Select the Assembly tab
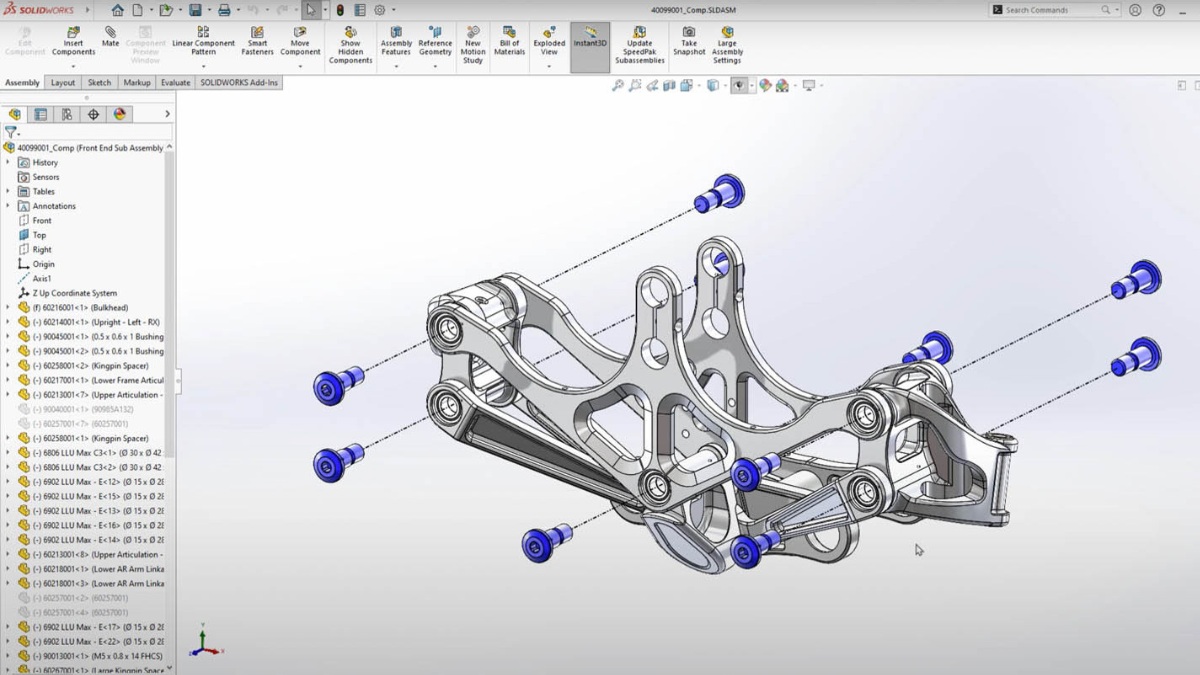This screenshot has width=1200, height=675. pos(22,83)
